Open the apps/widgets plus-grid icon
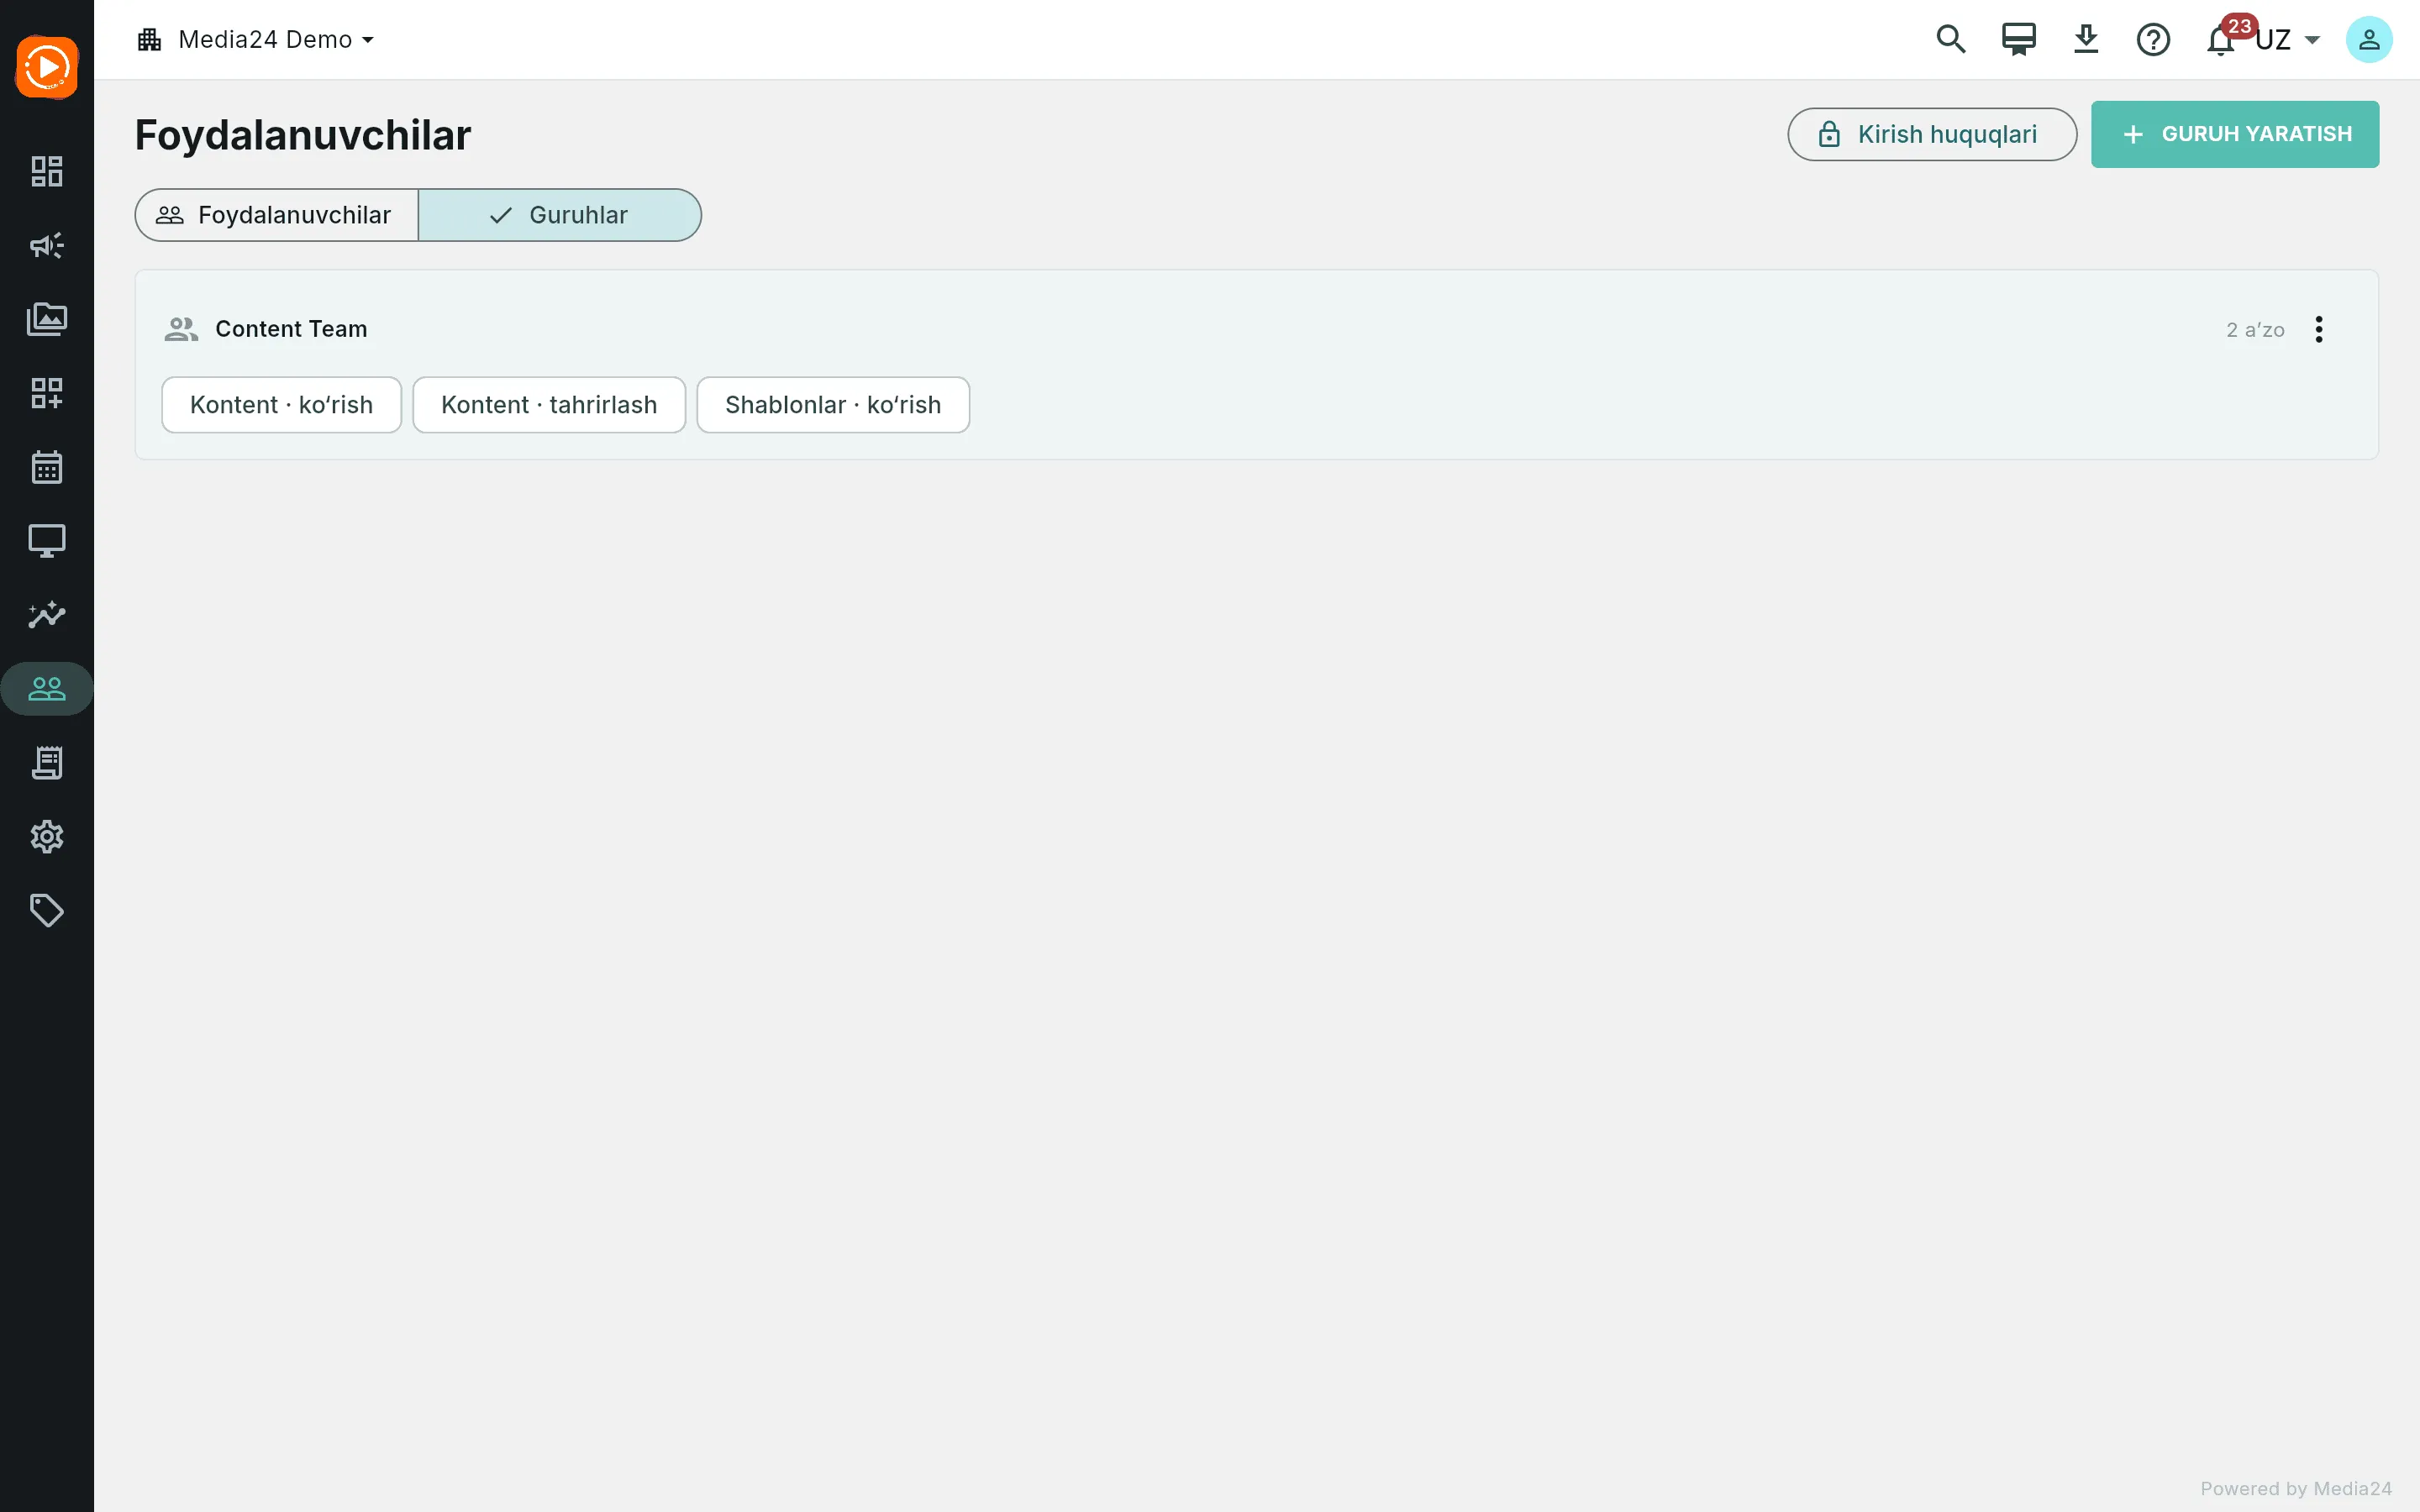 (x=47, y=393)
